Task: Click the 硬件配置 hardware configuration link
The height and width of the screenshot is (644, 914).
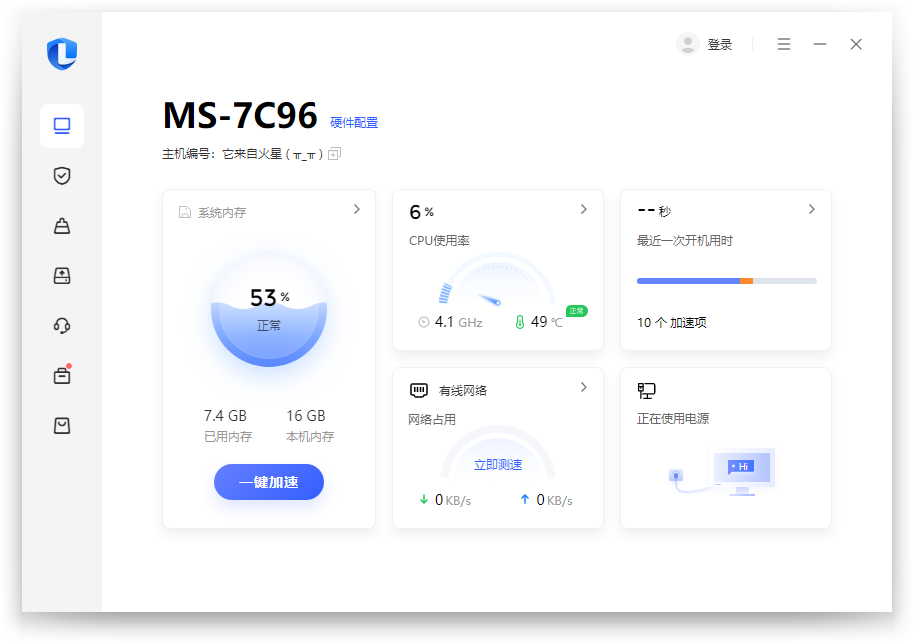Action: pyautogui.click(x=354, y=121)
